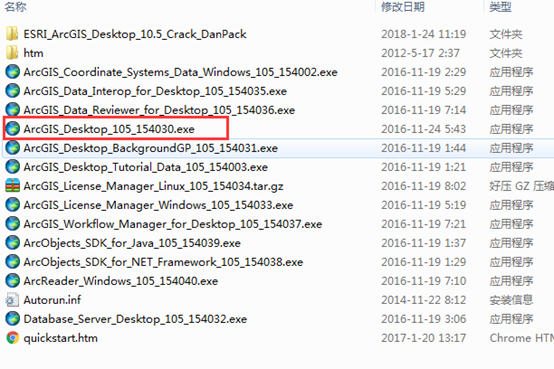This screenshot has height=369, width=554.
Task: Click the date 2016-11-19 8:02
Action: click(424, 186)
